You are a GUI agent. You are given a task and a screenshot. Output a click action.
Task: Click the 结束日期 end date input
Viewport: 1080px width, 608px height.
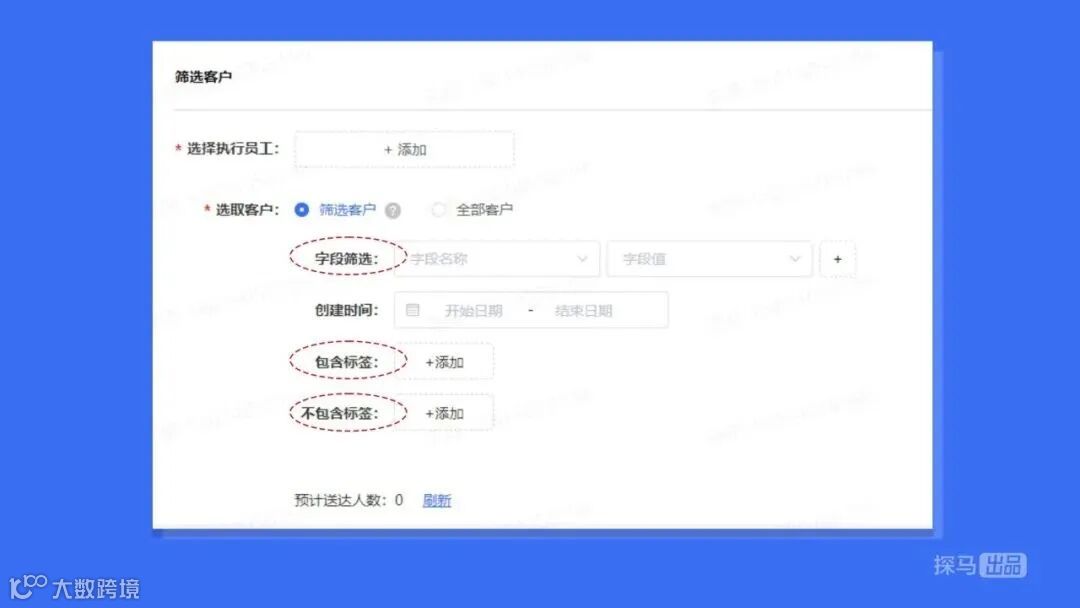coord(583,311)
